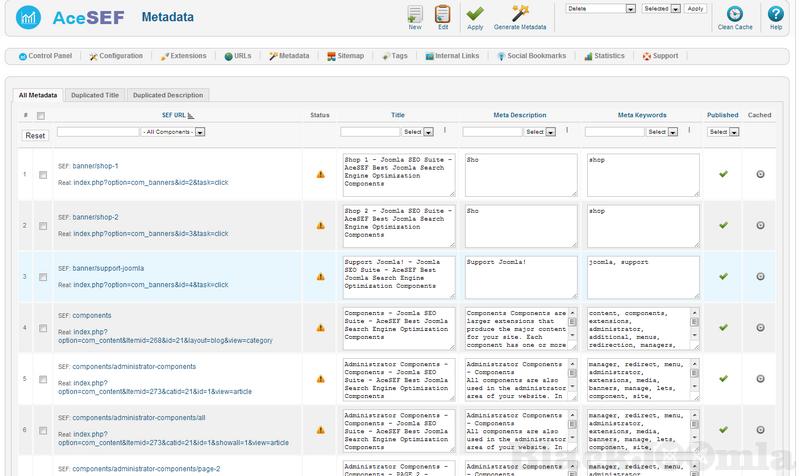Click cached icon for banner/support-joomla row
800x476 pixels.
[760, 276]
